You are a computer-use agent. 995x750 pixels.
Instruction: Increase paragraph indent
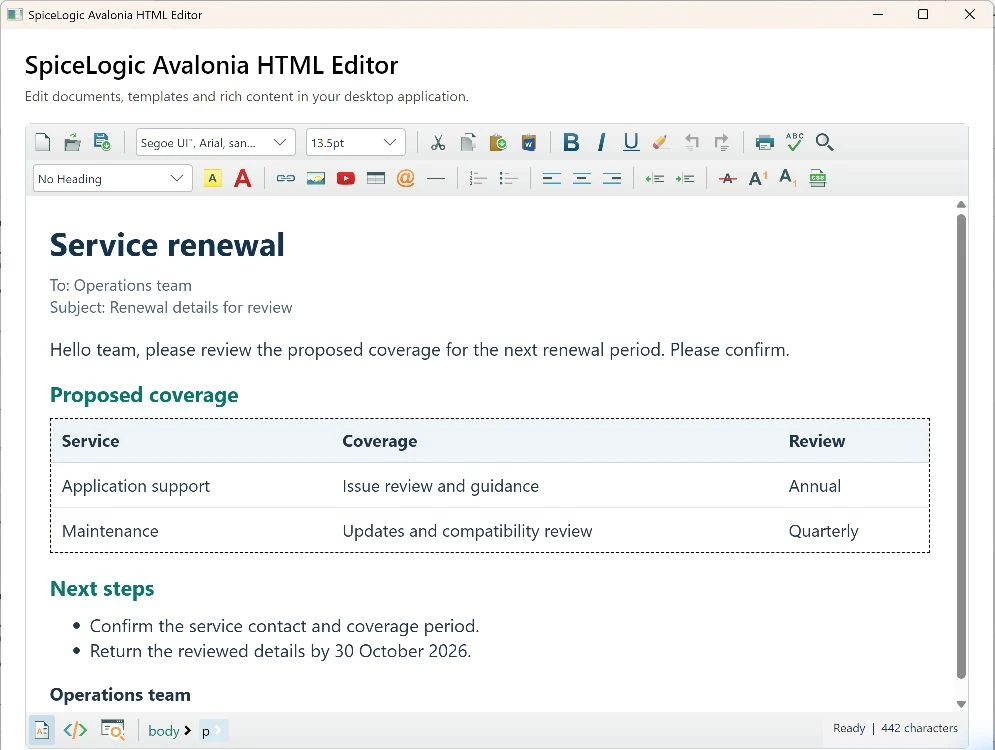coord(685,178)
